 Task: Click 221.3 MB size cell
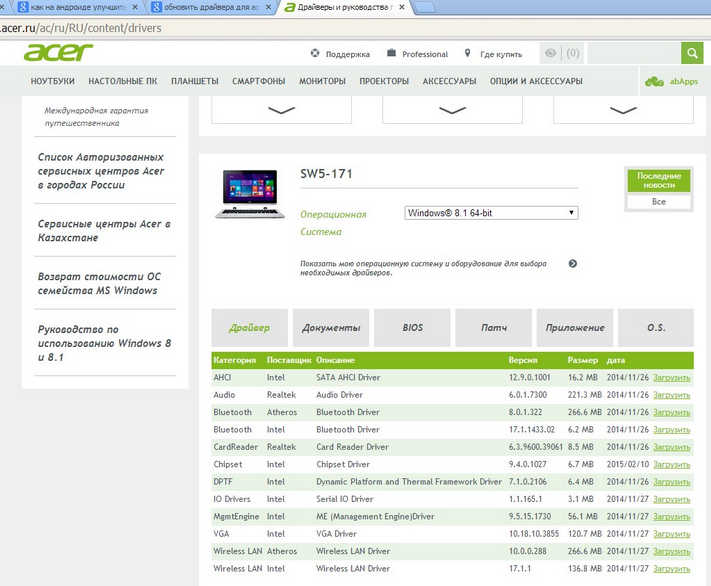tap(584, 395)
